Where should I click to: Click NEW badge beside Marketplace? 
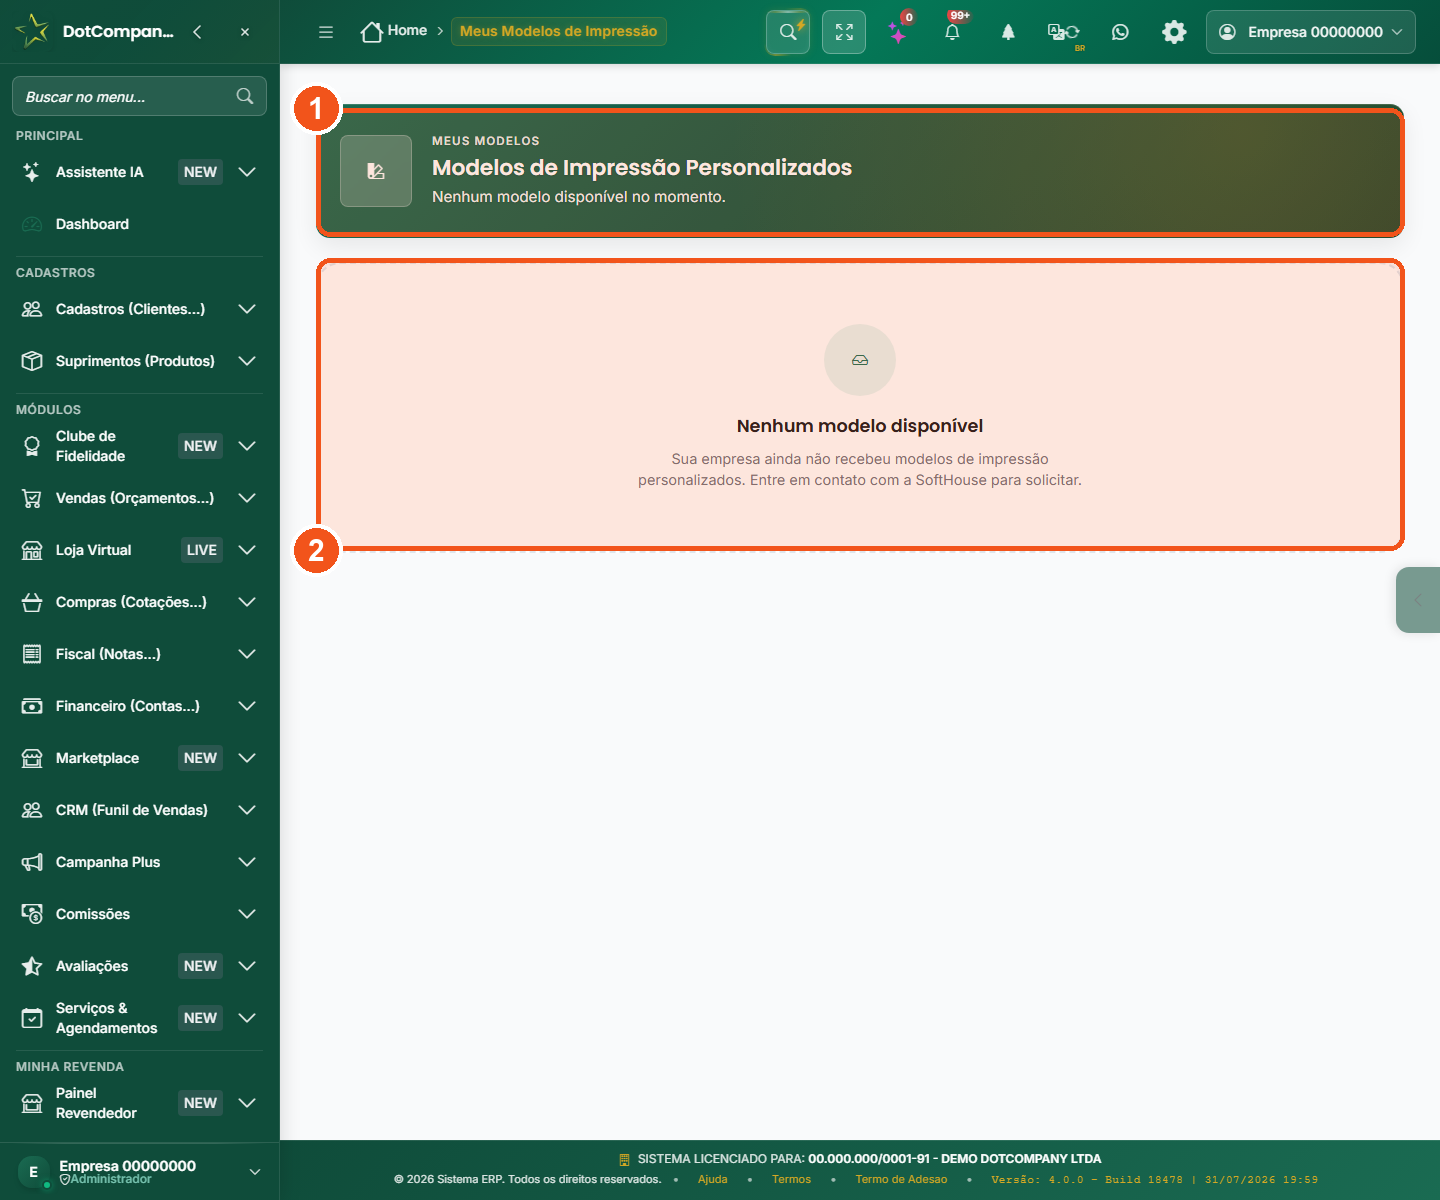[200, 758]
